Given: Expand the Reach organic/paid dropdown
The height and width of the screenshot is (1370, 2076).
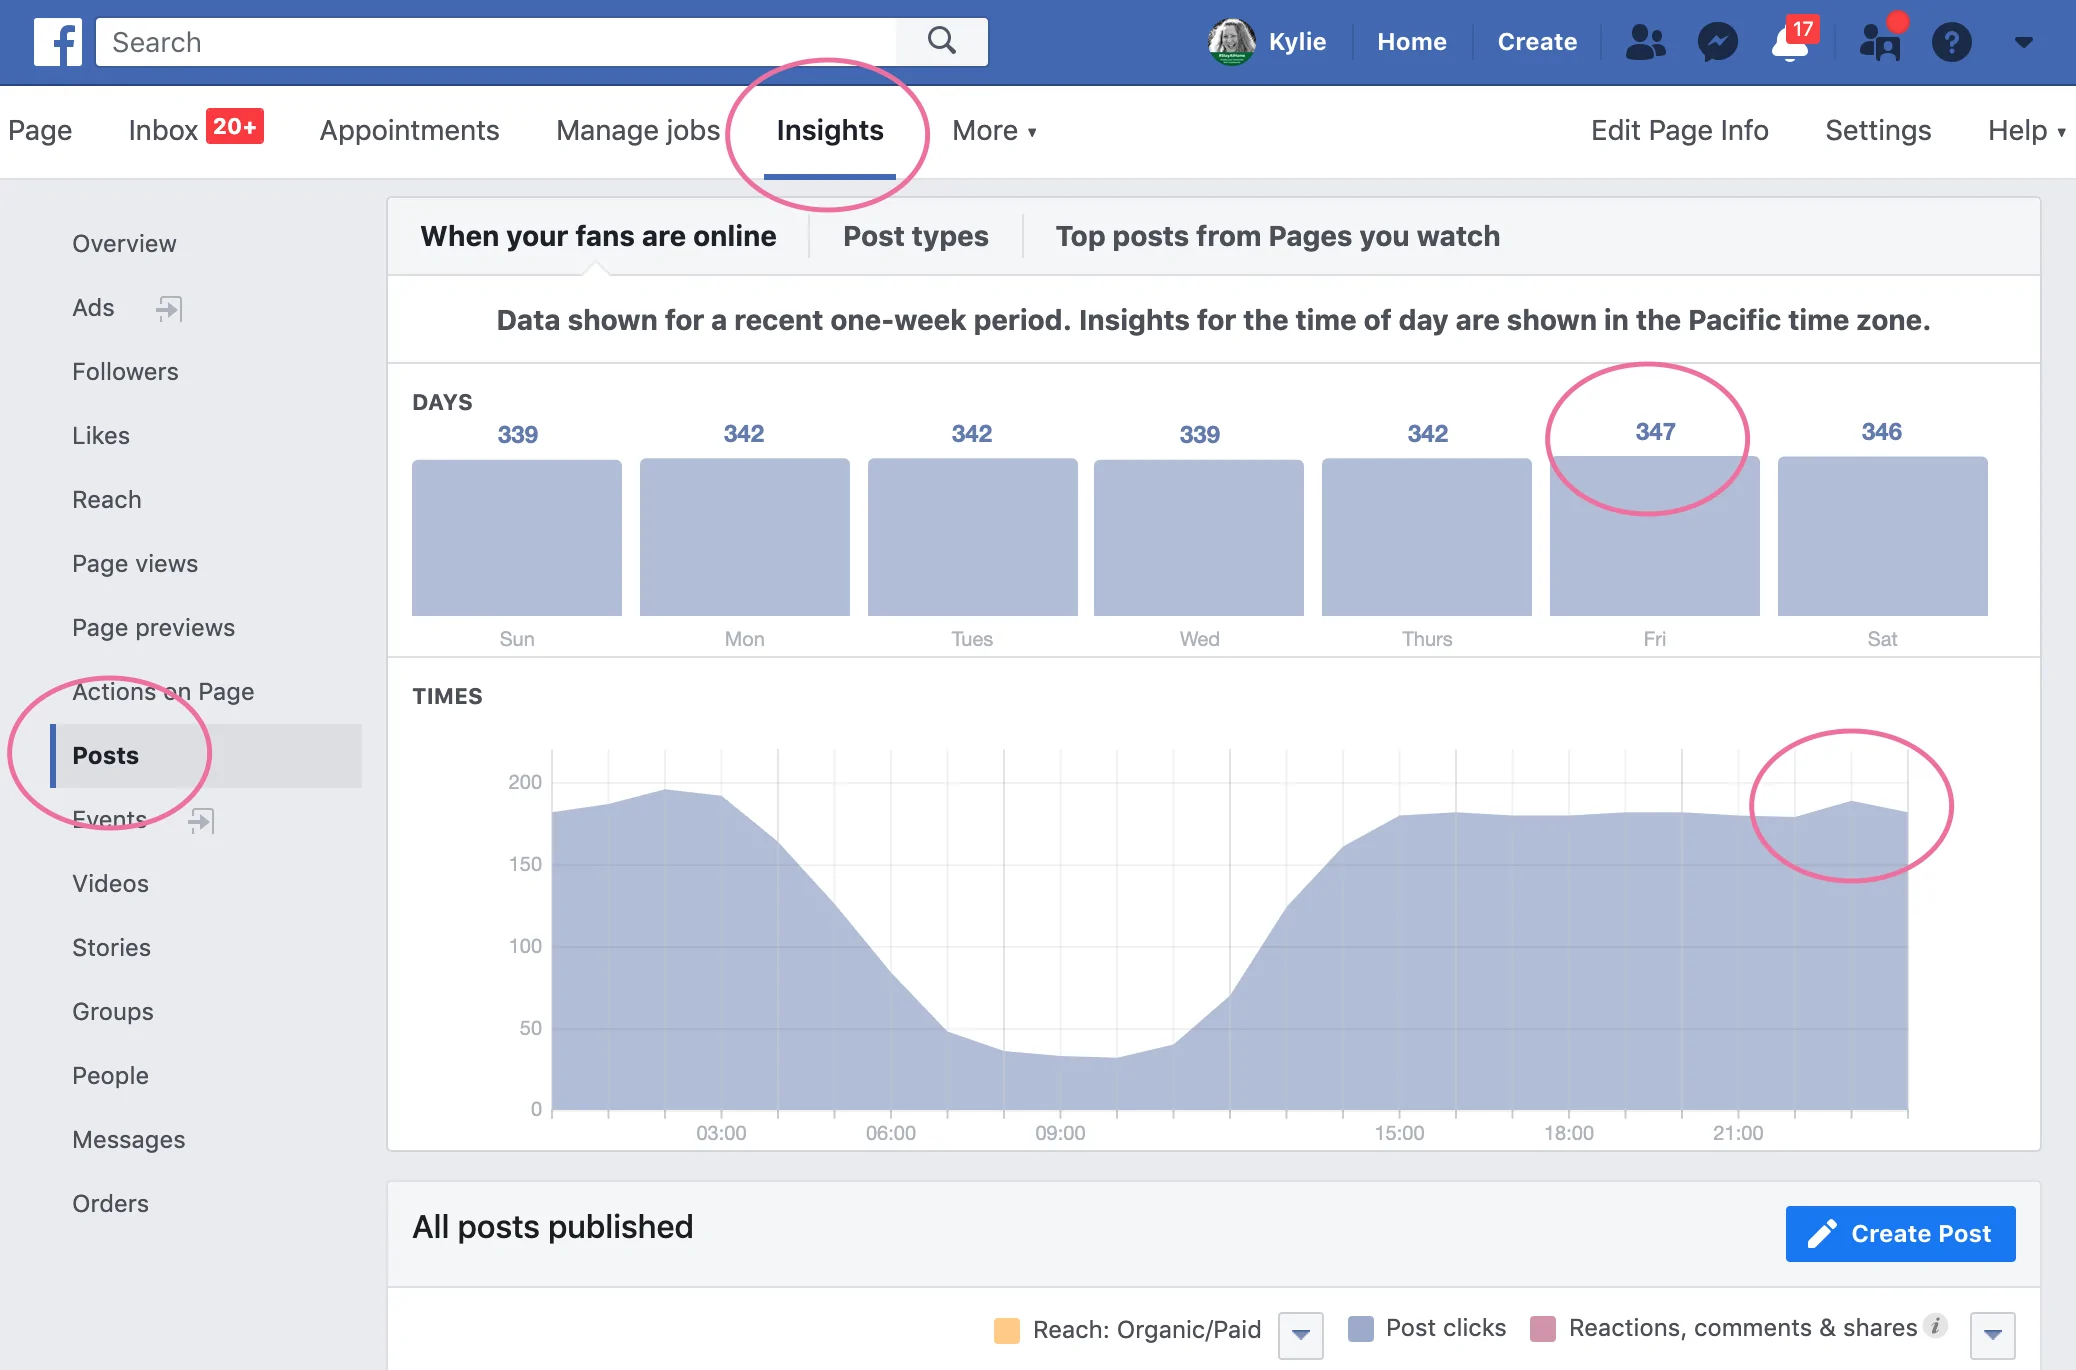Looking at the screenshot, I should pyautogui.click(x=1307, y=1327).
